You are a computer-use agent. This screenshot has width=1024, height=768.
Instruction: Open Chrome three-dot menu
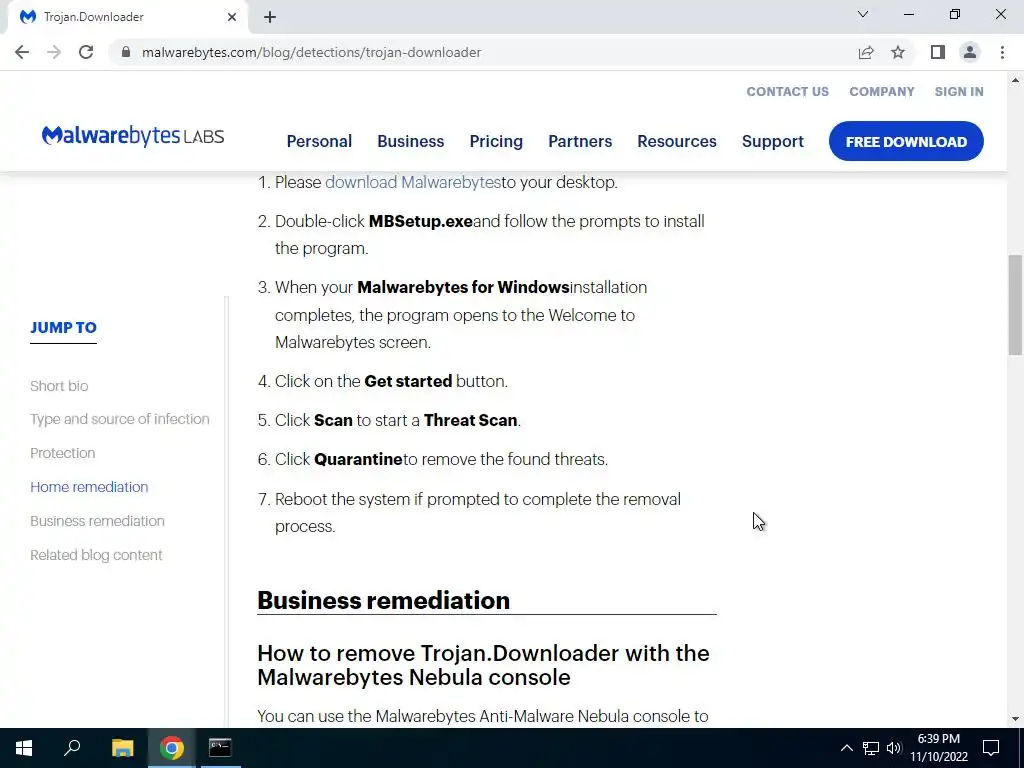[1002, 52]
